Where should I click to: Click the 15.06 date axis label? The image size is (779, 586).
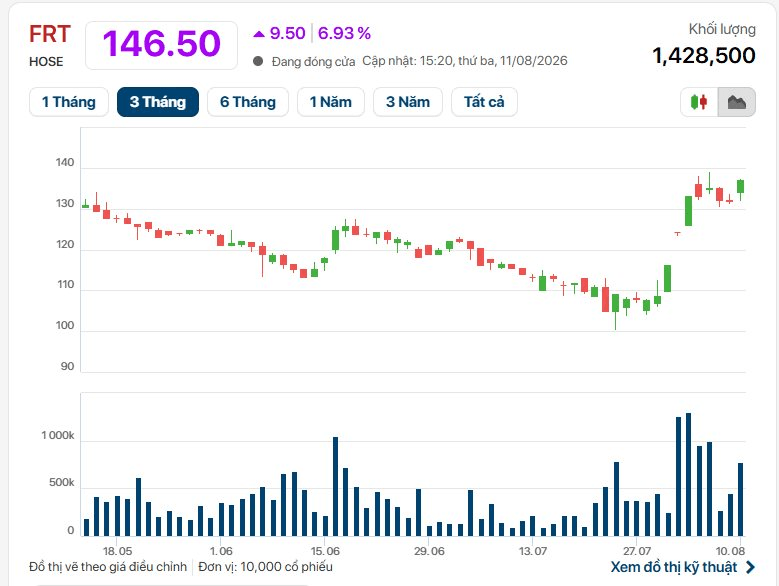(x=325, y=551)
